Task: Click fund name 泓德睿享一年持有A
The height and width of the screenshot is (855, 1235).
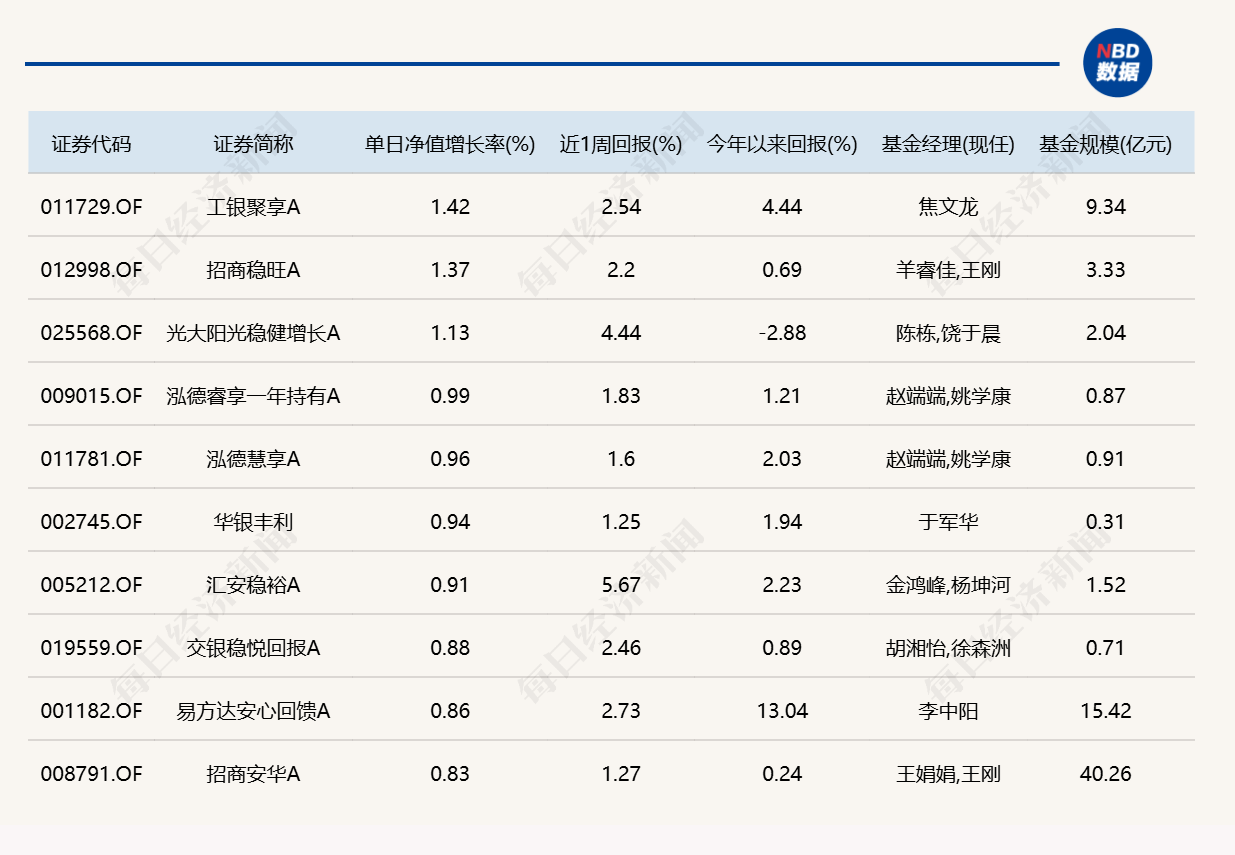Action: tap(253, 396)
